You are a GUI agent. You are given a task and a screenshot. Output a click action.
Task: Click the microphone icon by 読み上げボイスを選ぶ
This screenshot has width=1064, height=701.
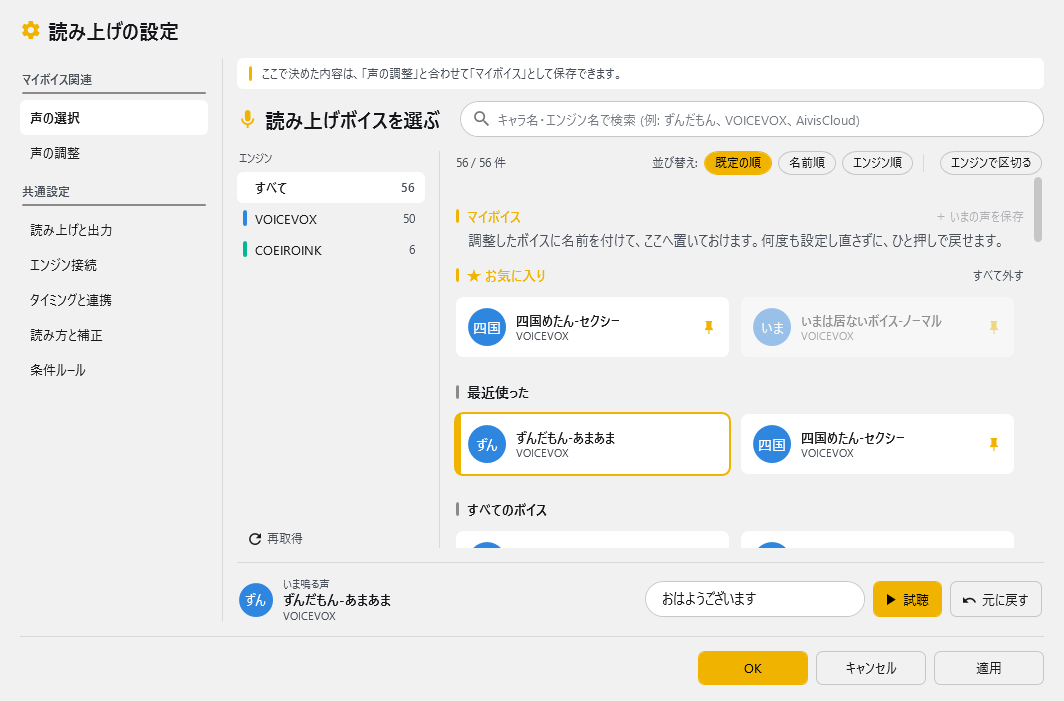click(x=248, y=120)
